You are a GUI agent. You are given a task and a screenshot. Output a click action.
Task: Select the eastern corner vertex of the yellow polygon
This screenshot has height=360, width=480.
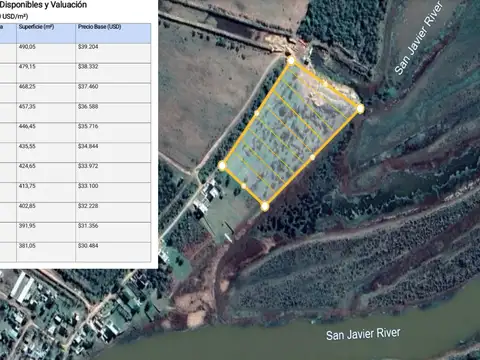360,109
